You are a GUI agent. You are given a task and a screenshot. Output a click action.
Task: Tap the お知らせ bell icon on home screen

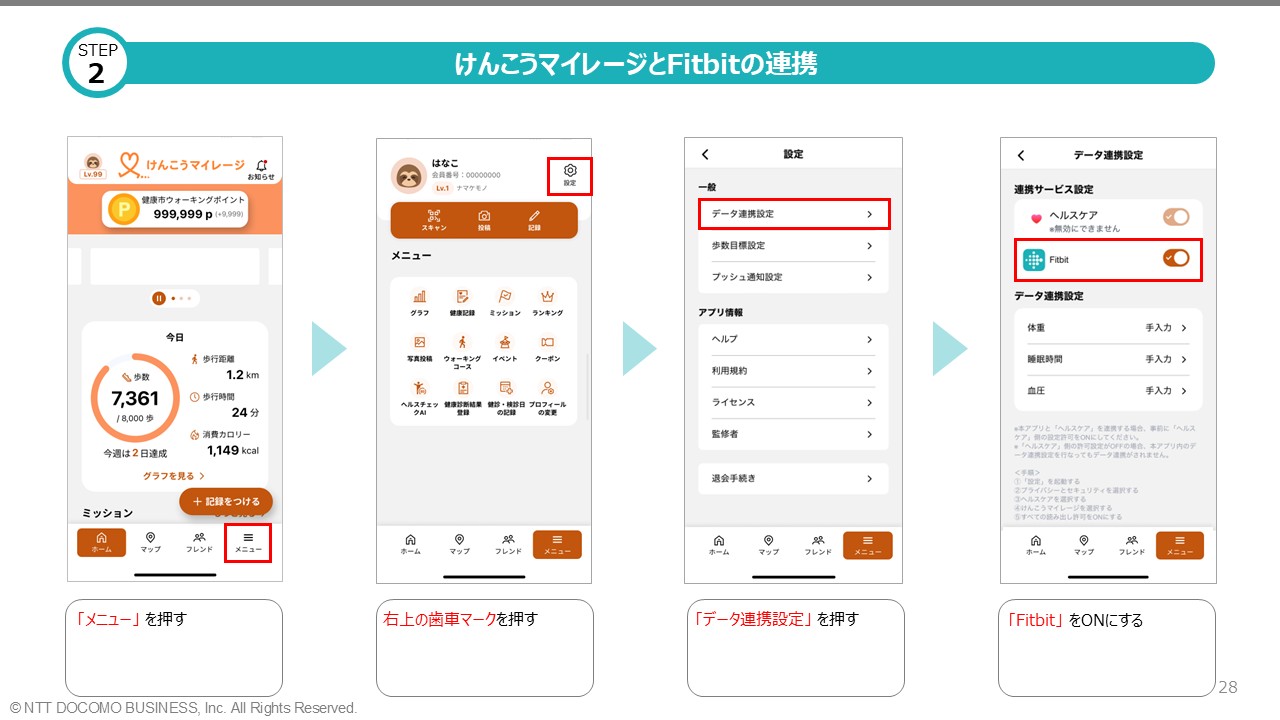click(x=261, y=168)
